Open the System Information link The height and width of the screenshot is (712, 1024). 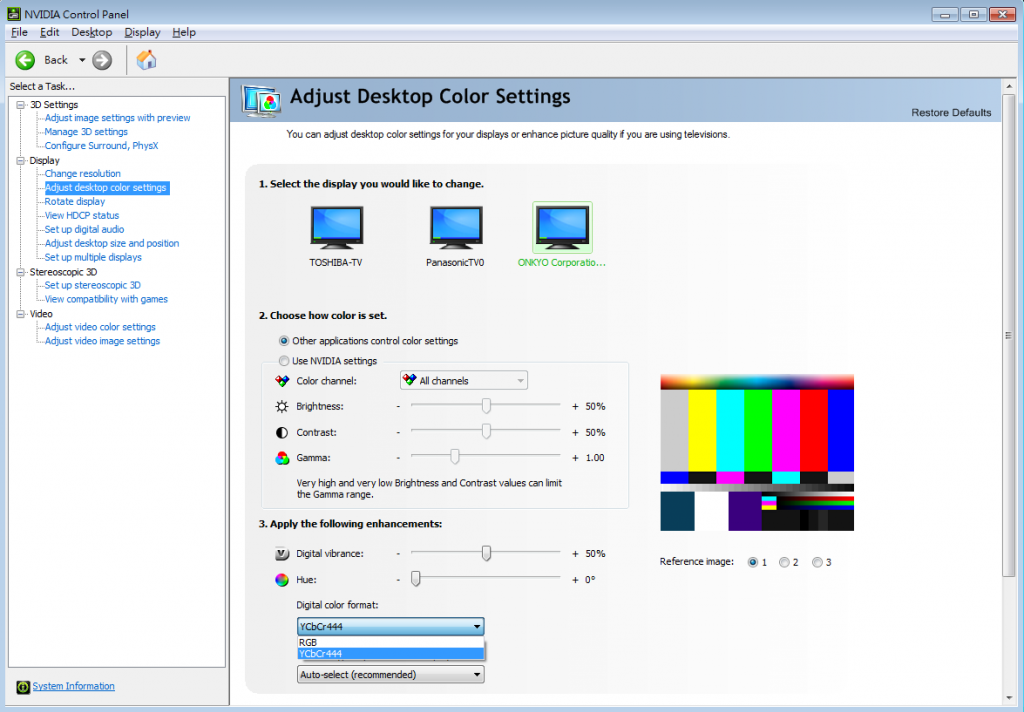point(73,686)
